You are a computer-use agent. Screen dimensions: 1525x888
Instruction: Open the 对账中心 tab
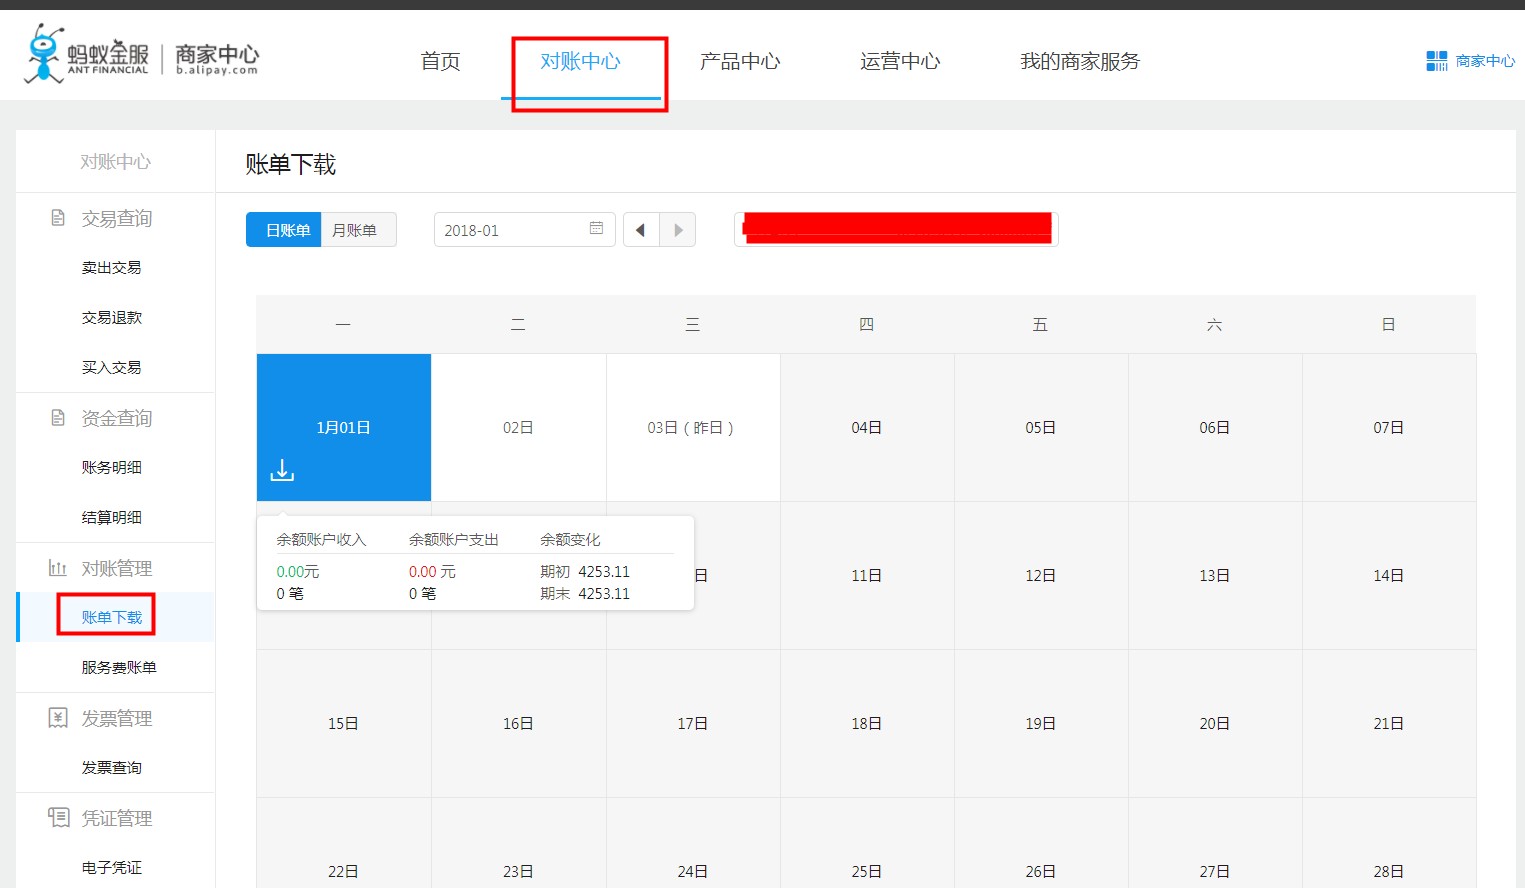(x=580, y=61)
